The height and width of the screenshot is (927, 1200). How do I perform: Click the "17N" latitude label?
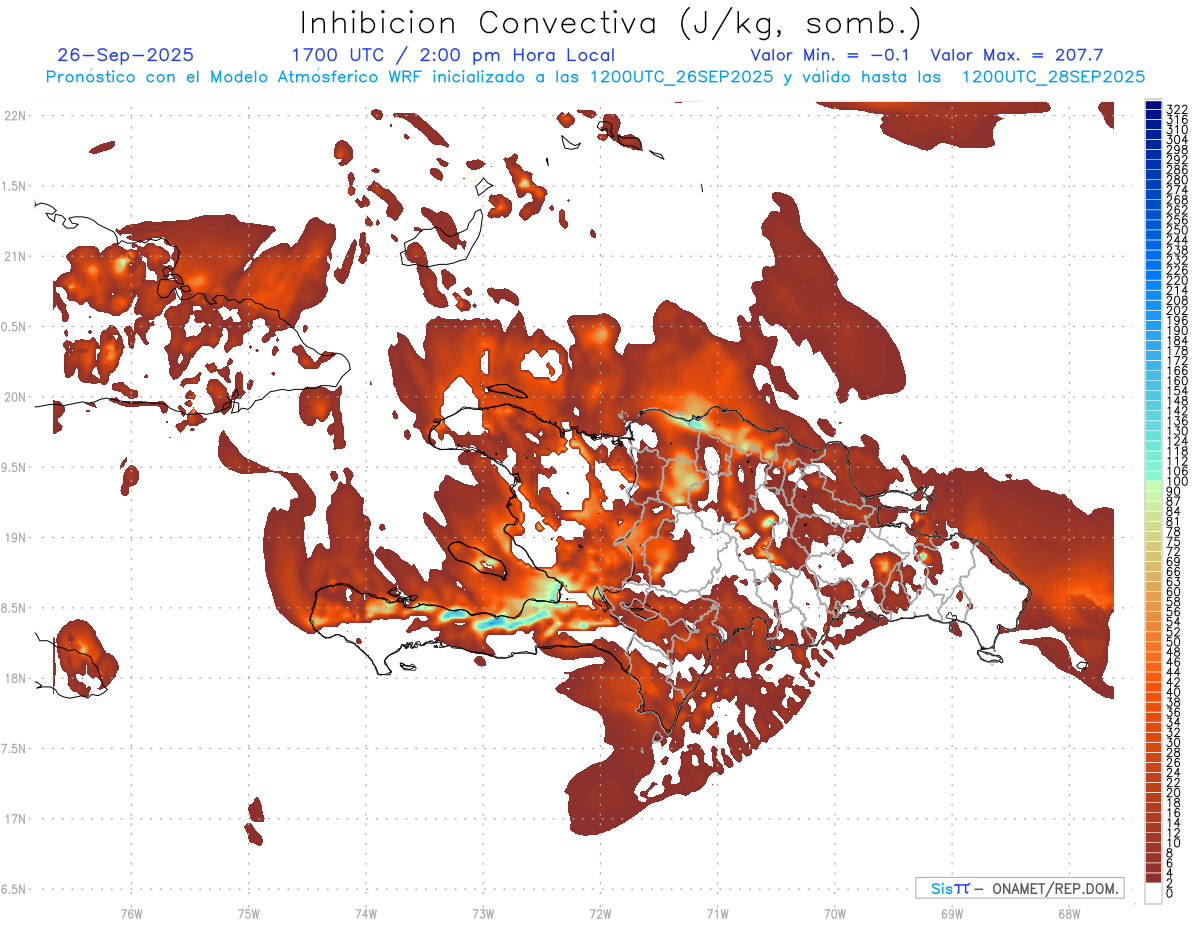[14, 819]
